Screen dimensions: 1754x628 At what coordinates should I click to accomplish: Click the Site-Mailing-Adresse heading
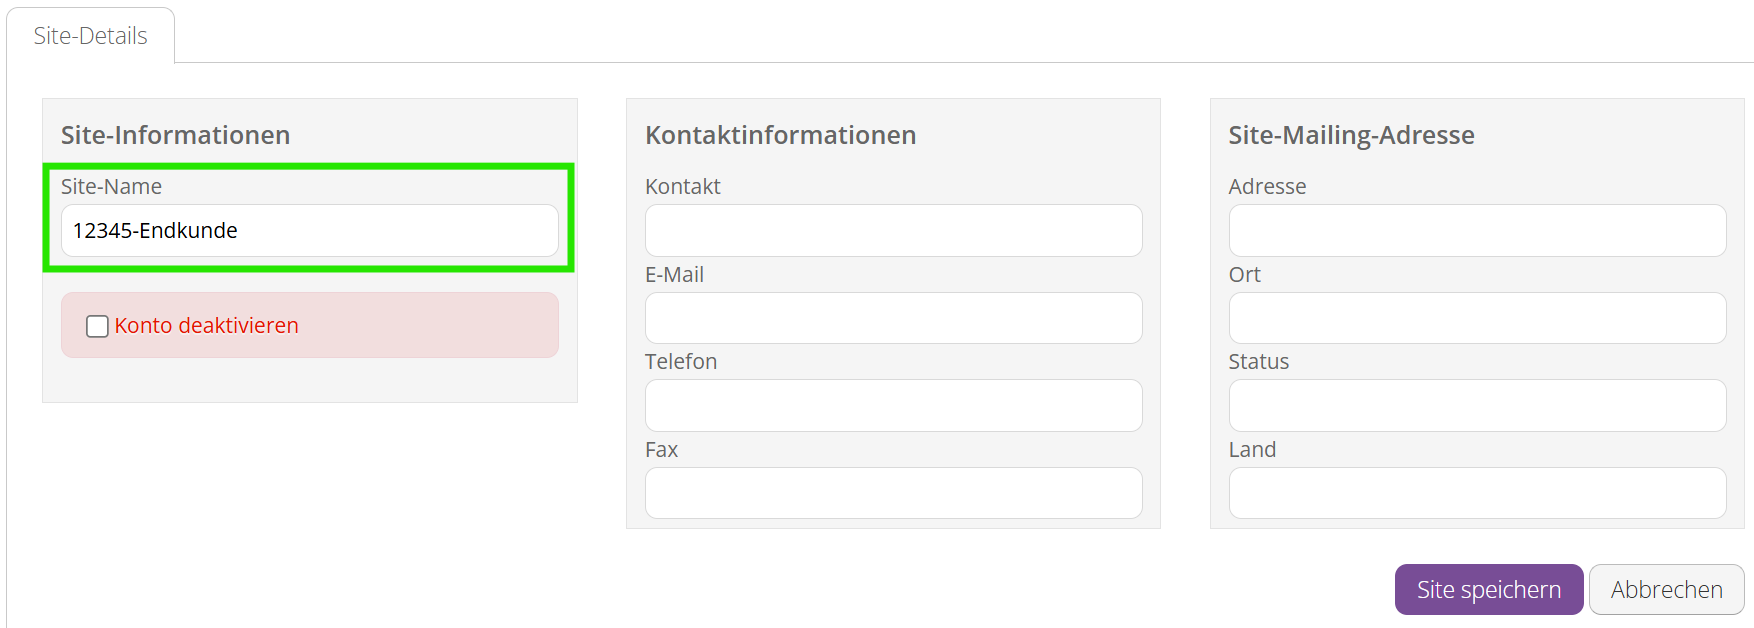tap(1351, 135)
